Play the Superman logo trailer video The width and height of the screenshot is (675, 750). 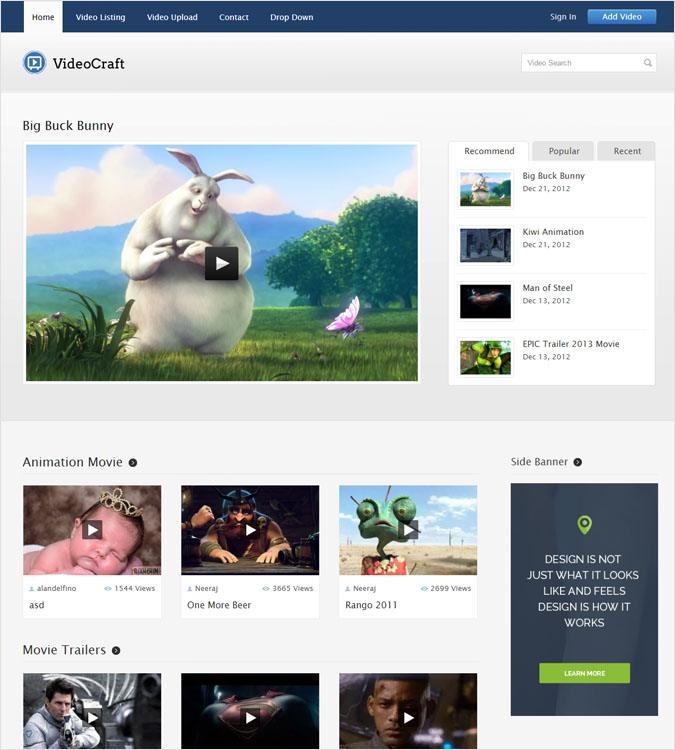click(x=250, y=717)
